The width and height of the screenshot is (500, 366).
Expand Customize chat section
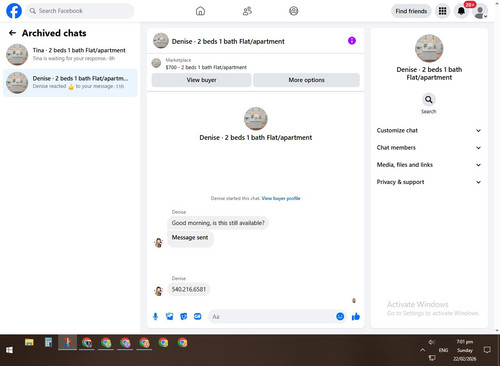coord(429,130)
